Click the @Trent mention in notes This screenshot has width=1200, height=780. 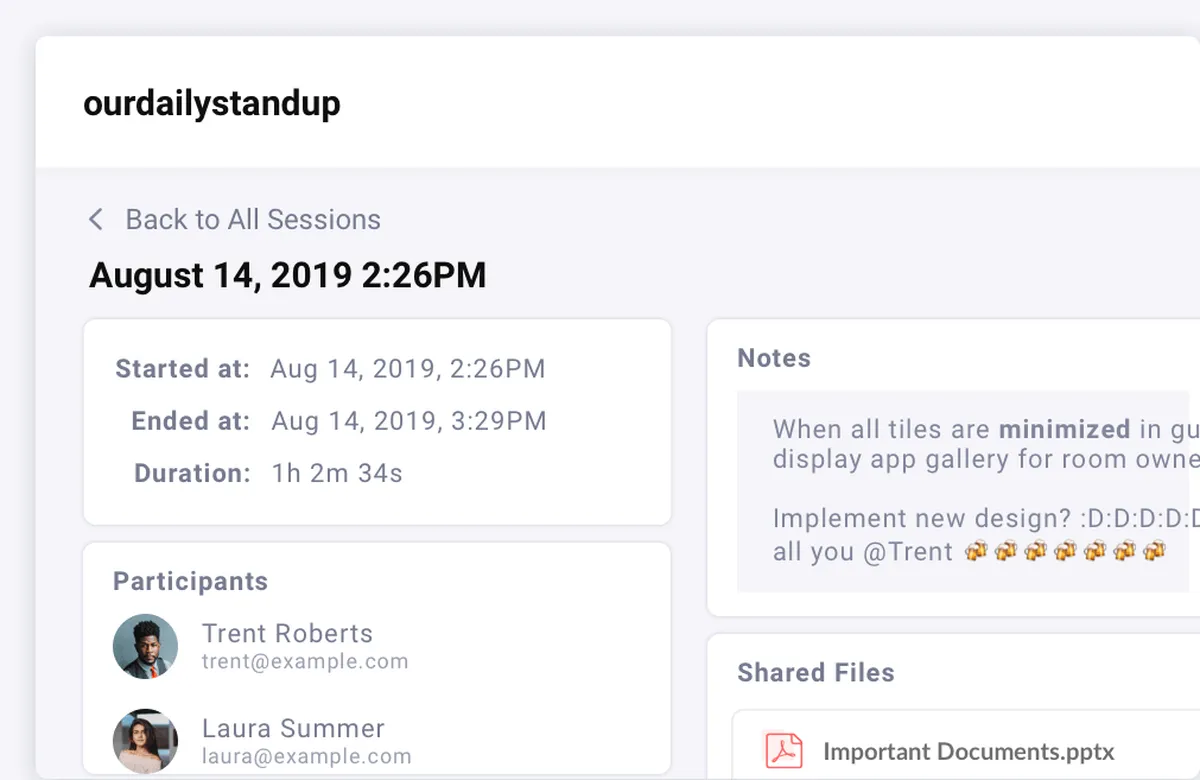(908, 551)
